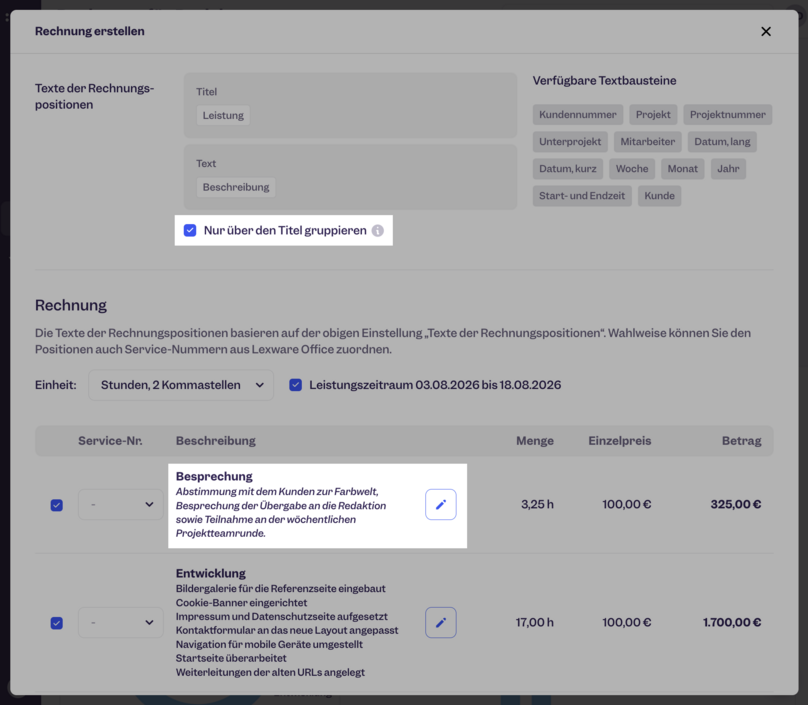This screenshot has width=808, height=705.
Task: Click Einzelpreis 100,00 € in Entwicklung row
Action: point(627,622)
